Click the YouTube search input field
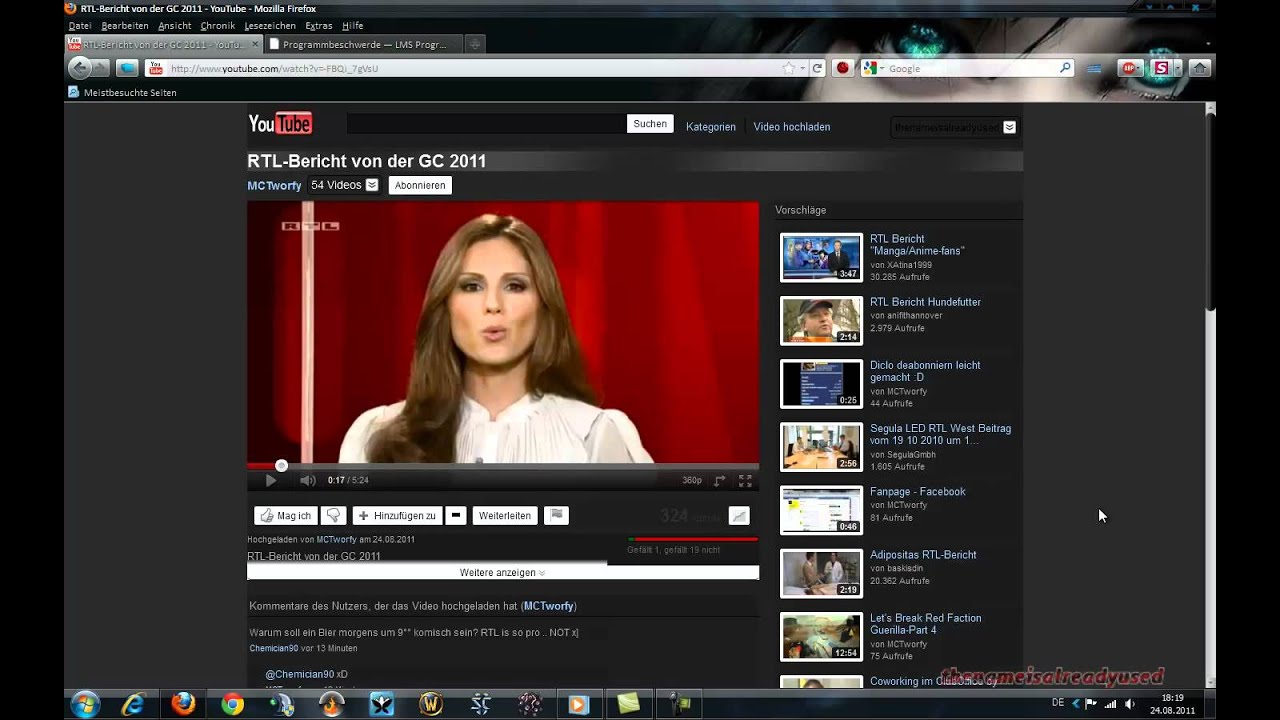Image resolution: width=1280 pixels, height=720 pixels. [486, 124]
